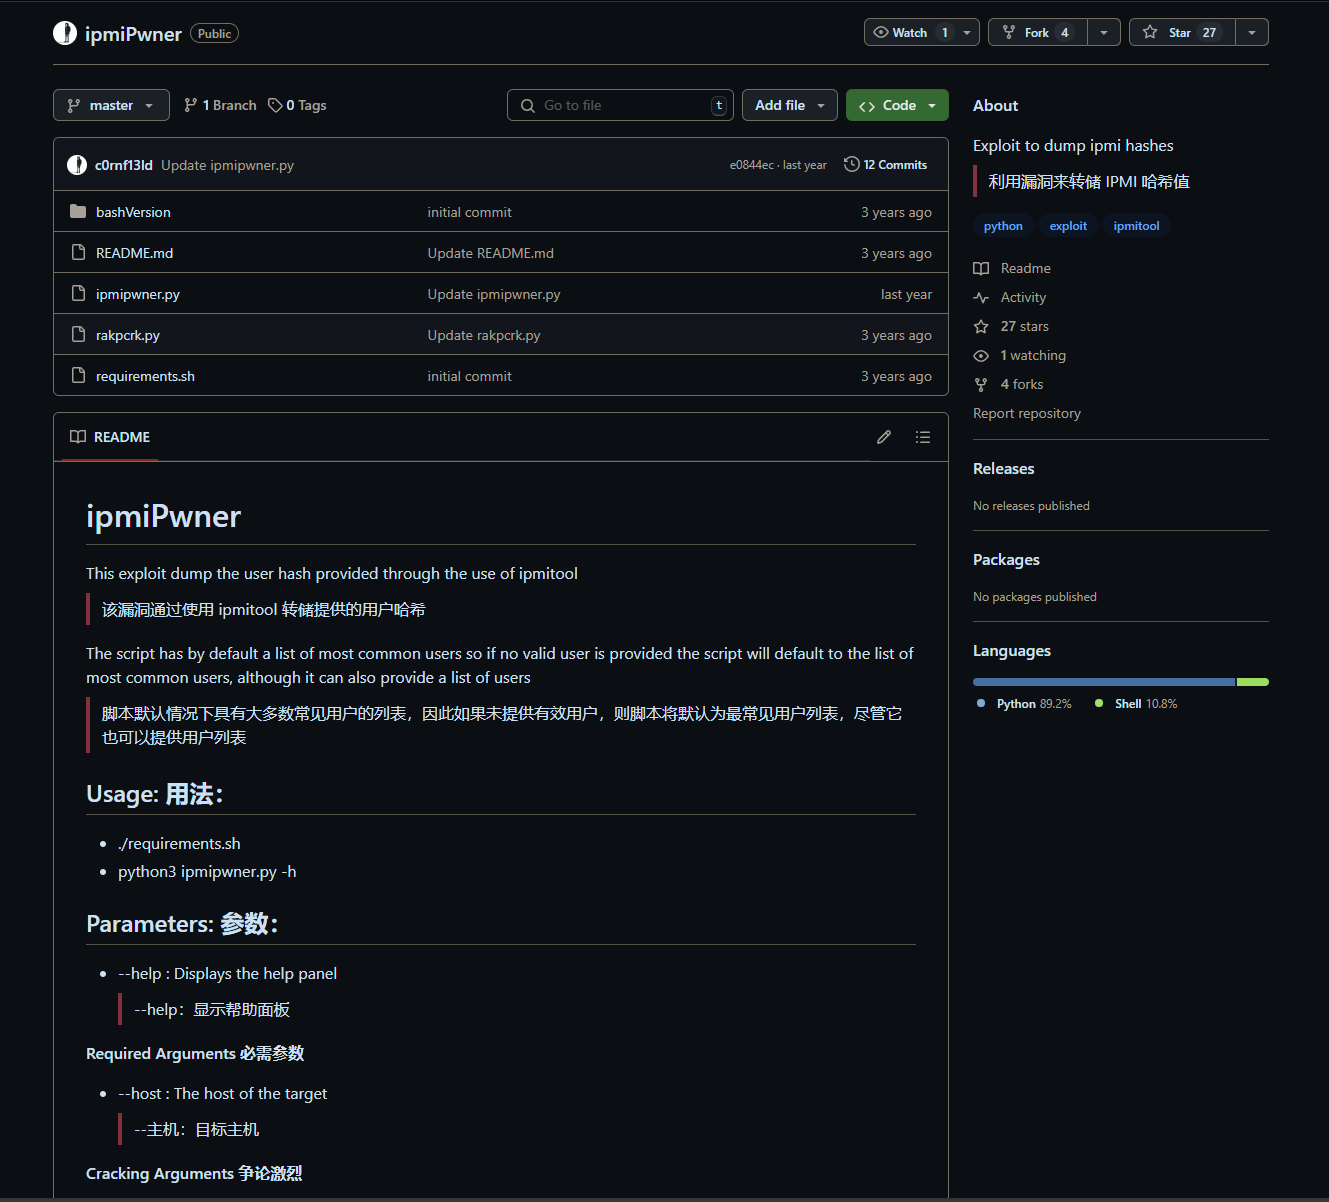This screenshot has height=1202, width=1329.
Task: Open the README outline list icon
Action: [x=922, y=437]
